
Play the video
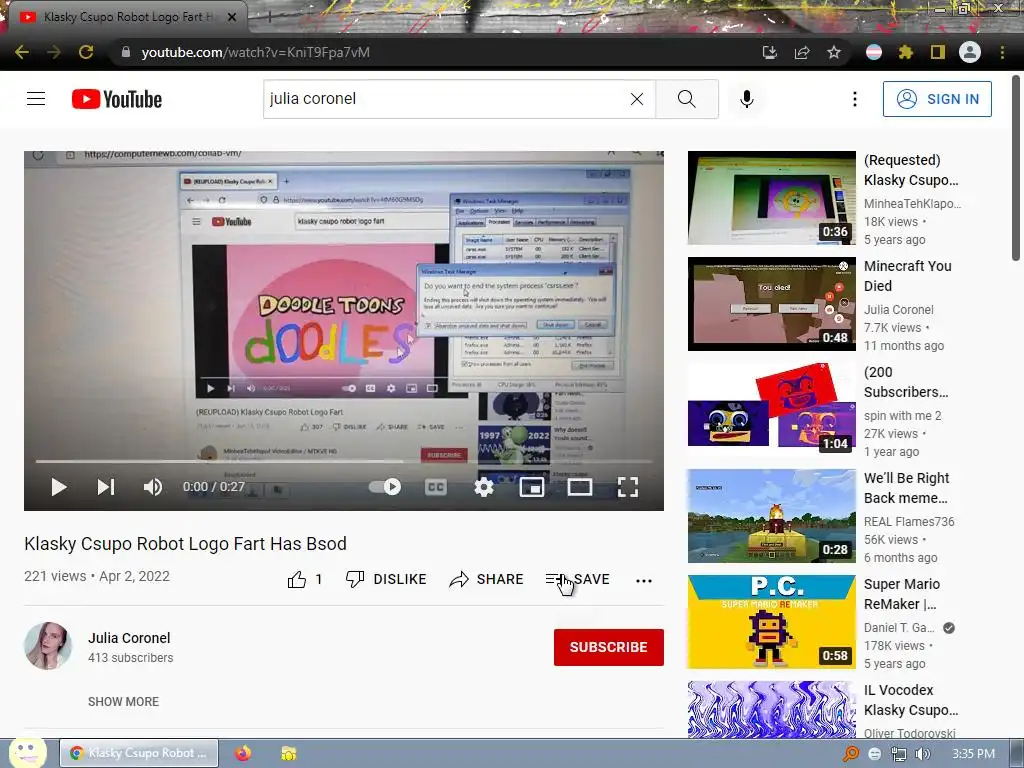pos(59,487)
